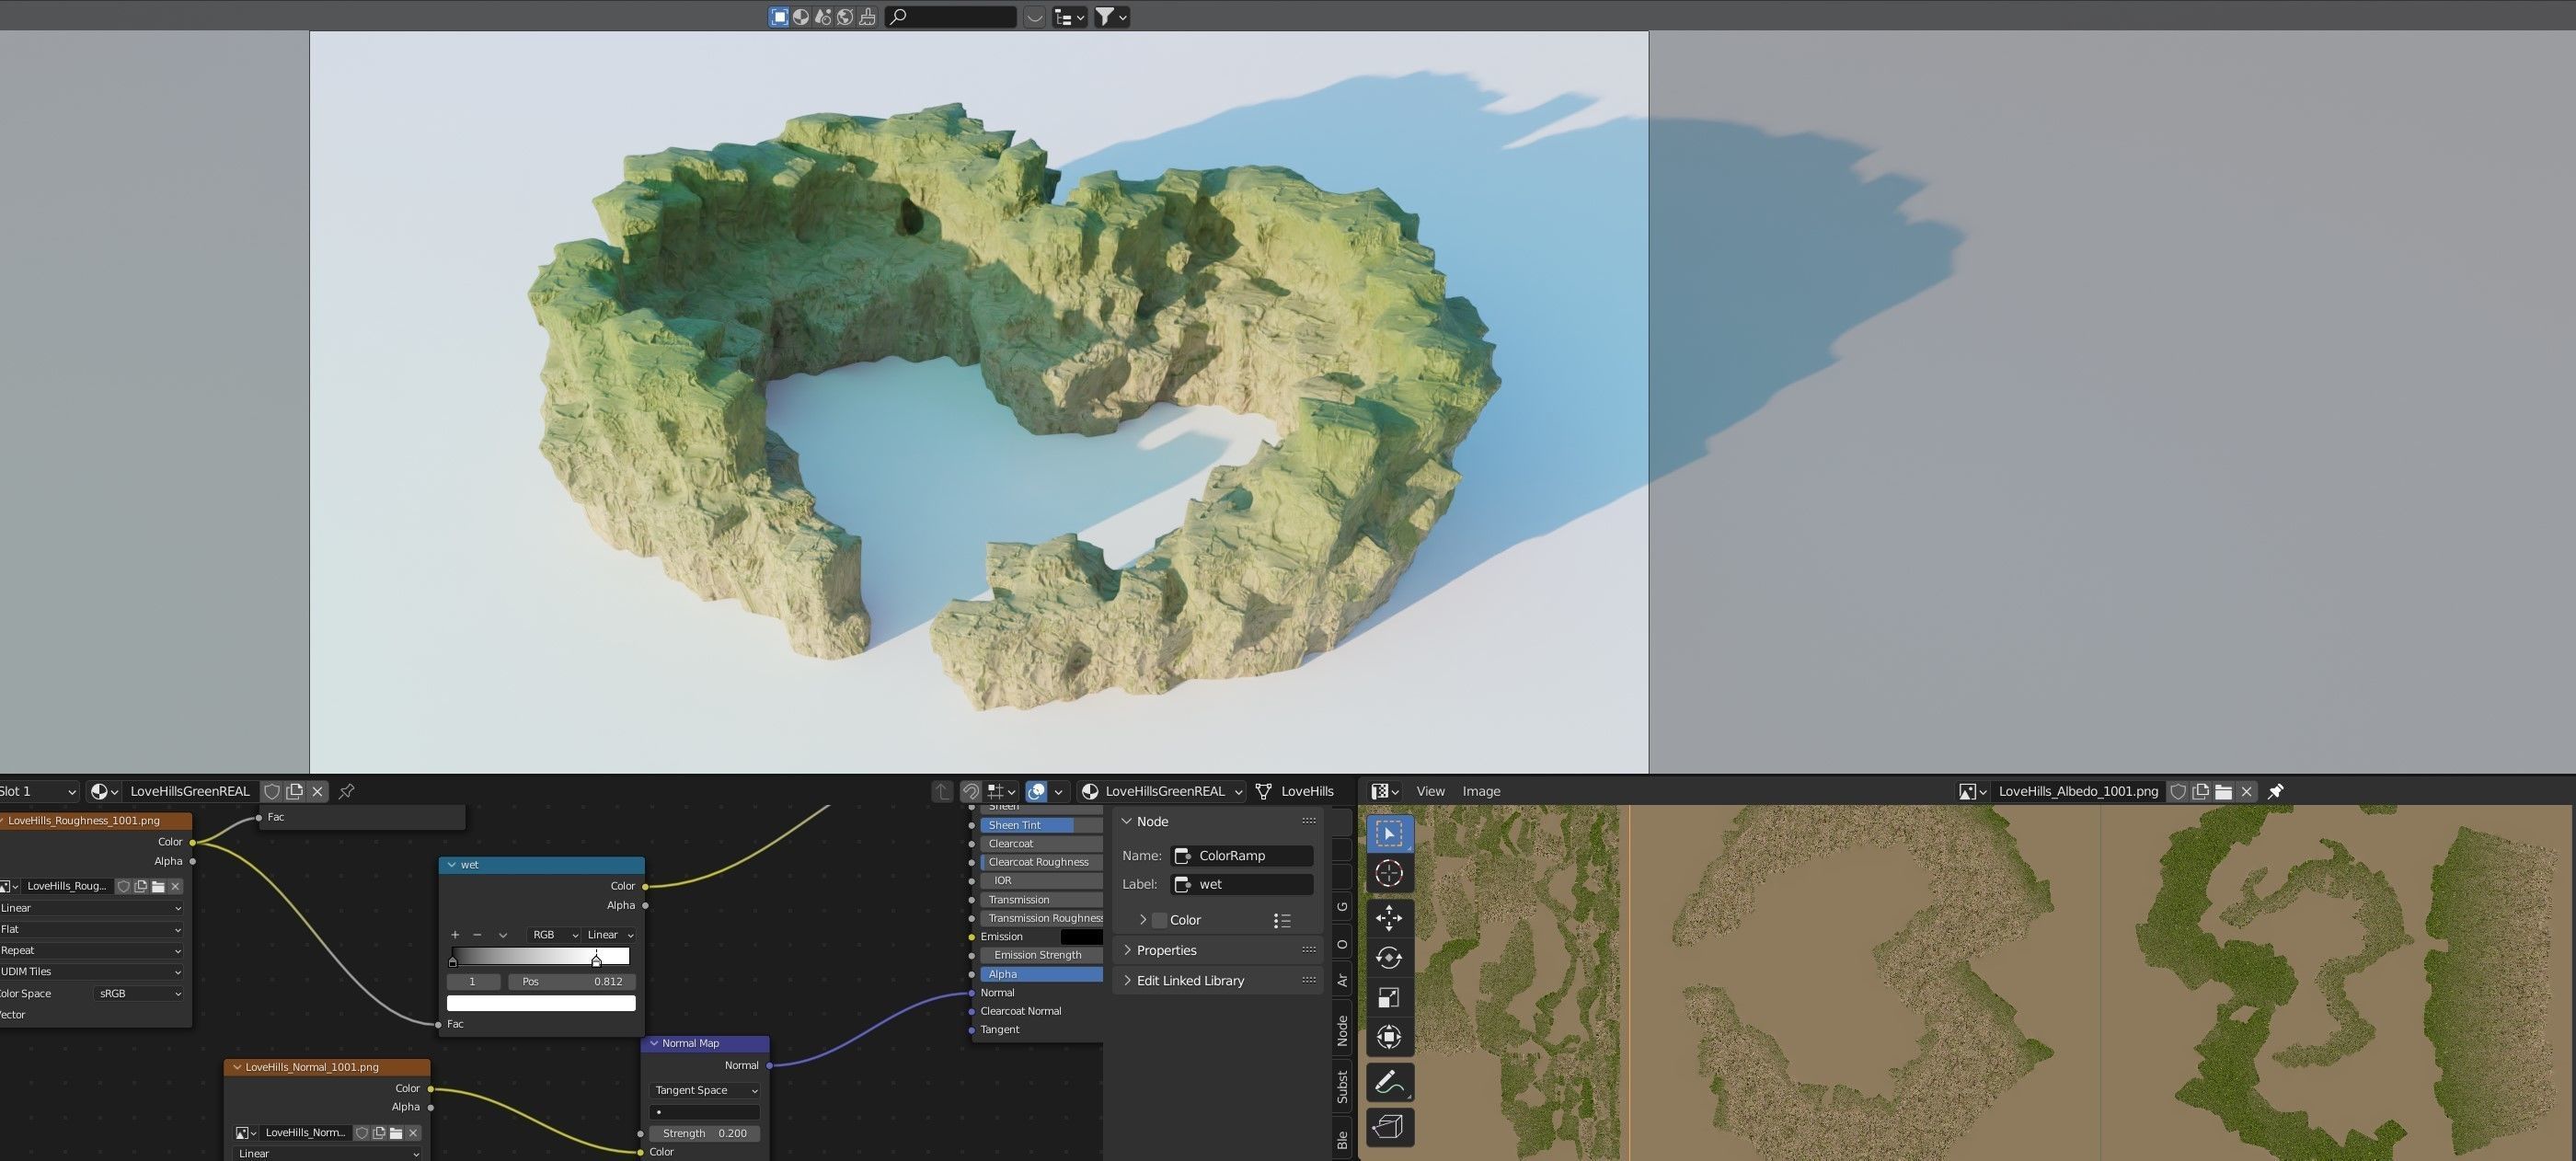
Task: Switch to the Subst sidebar tab
Action: pyautogui.click(x=1342, y=1087)
